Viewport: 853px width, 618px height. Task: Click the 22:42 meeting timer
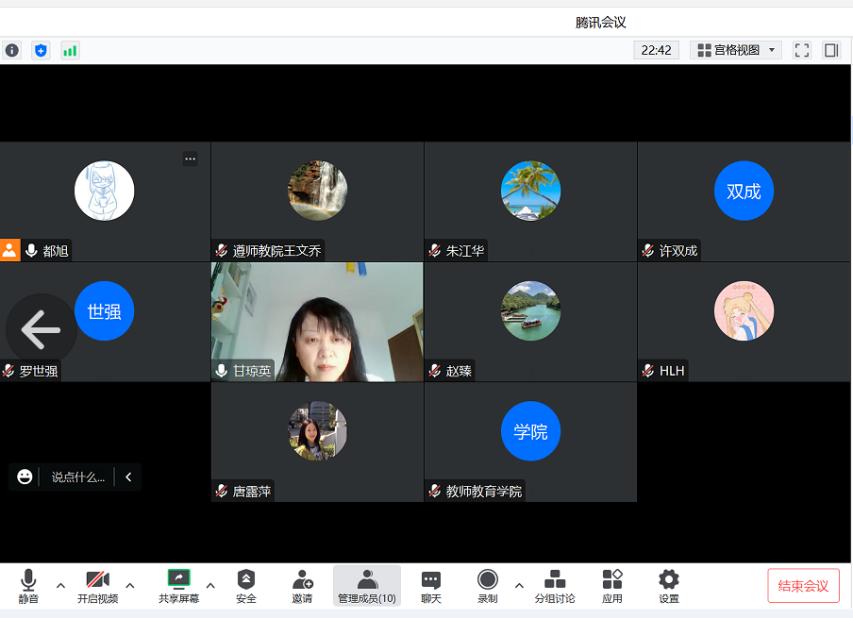coord(656,50)
